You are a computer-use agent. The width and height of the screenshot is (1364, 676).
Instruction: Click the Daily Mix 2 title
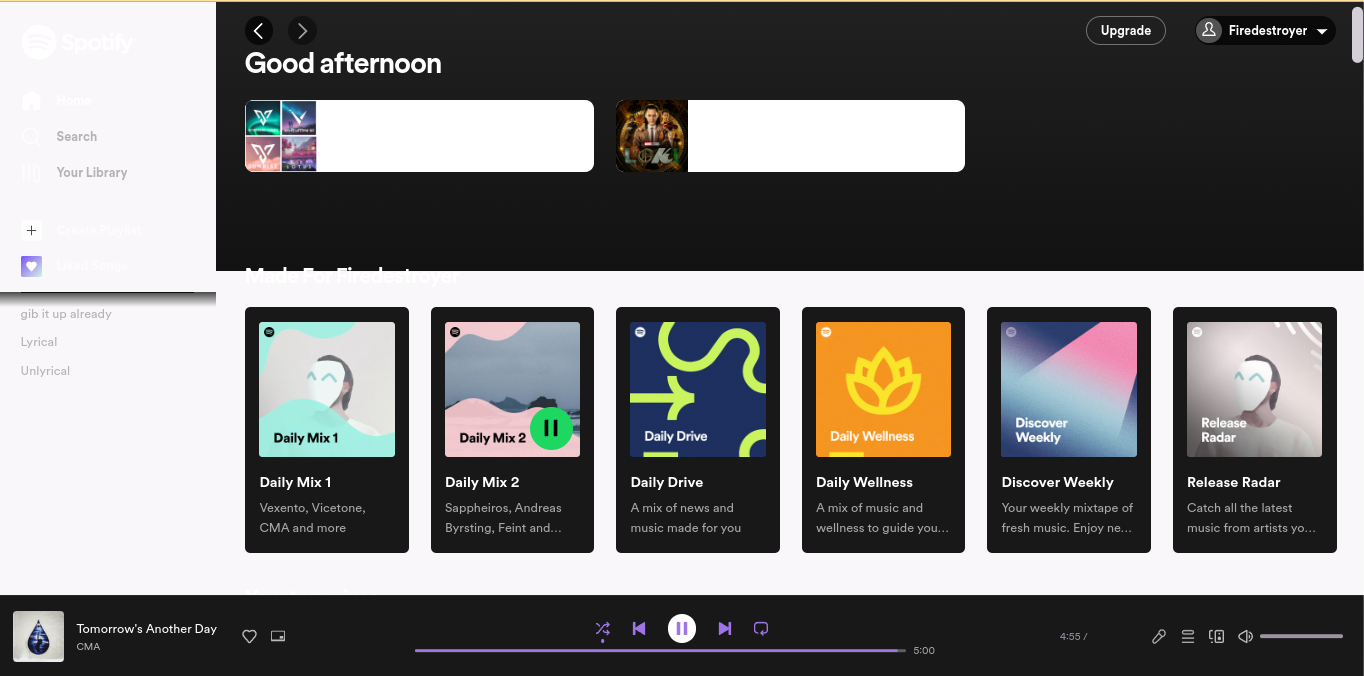(x=482, y=482)
